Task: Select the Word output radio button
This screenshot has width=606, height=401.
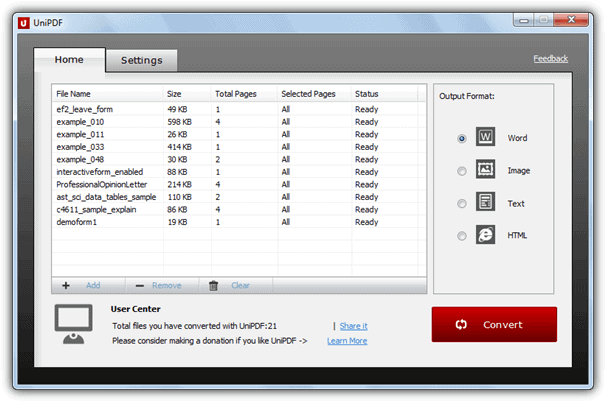Action: point(461,138)
